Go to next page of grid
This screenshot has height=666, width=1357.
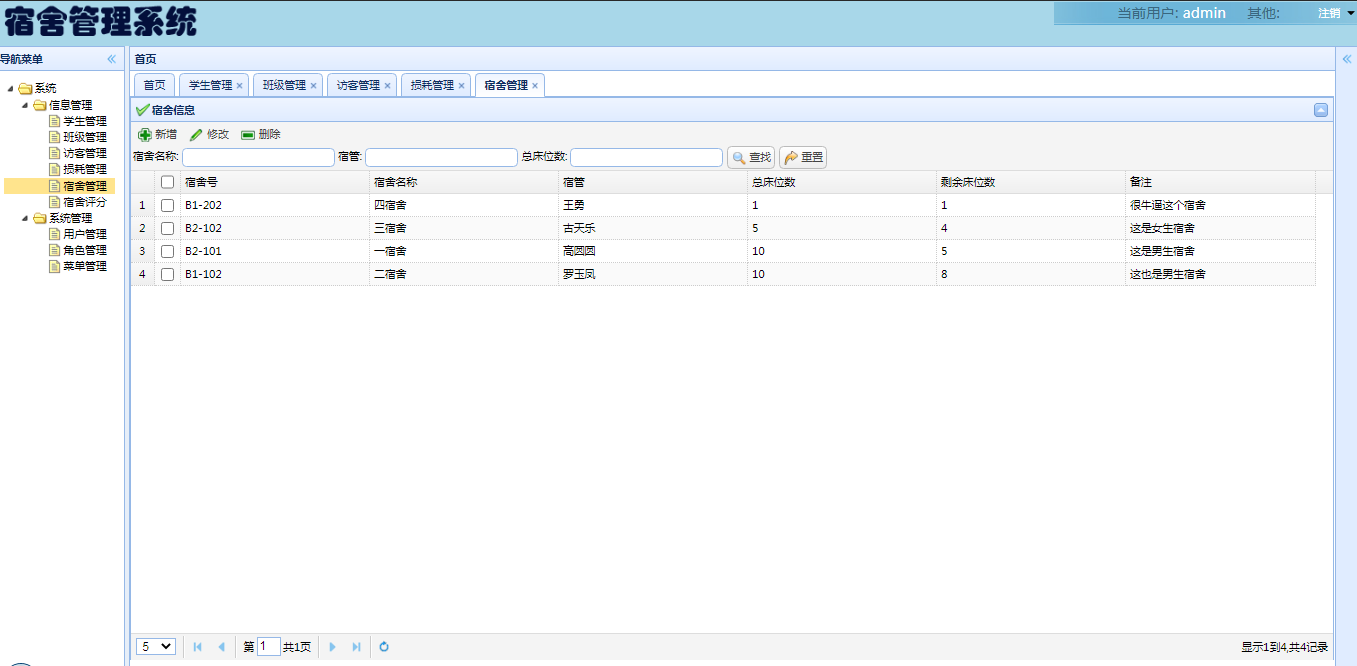pyautogui.click(x=333, y=647)
